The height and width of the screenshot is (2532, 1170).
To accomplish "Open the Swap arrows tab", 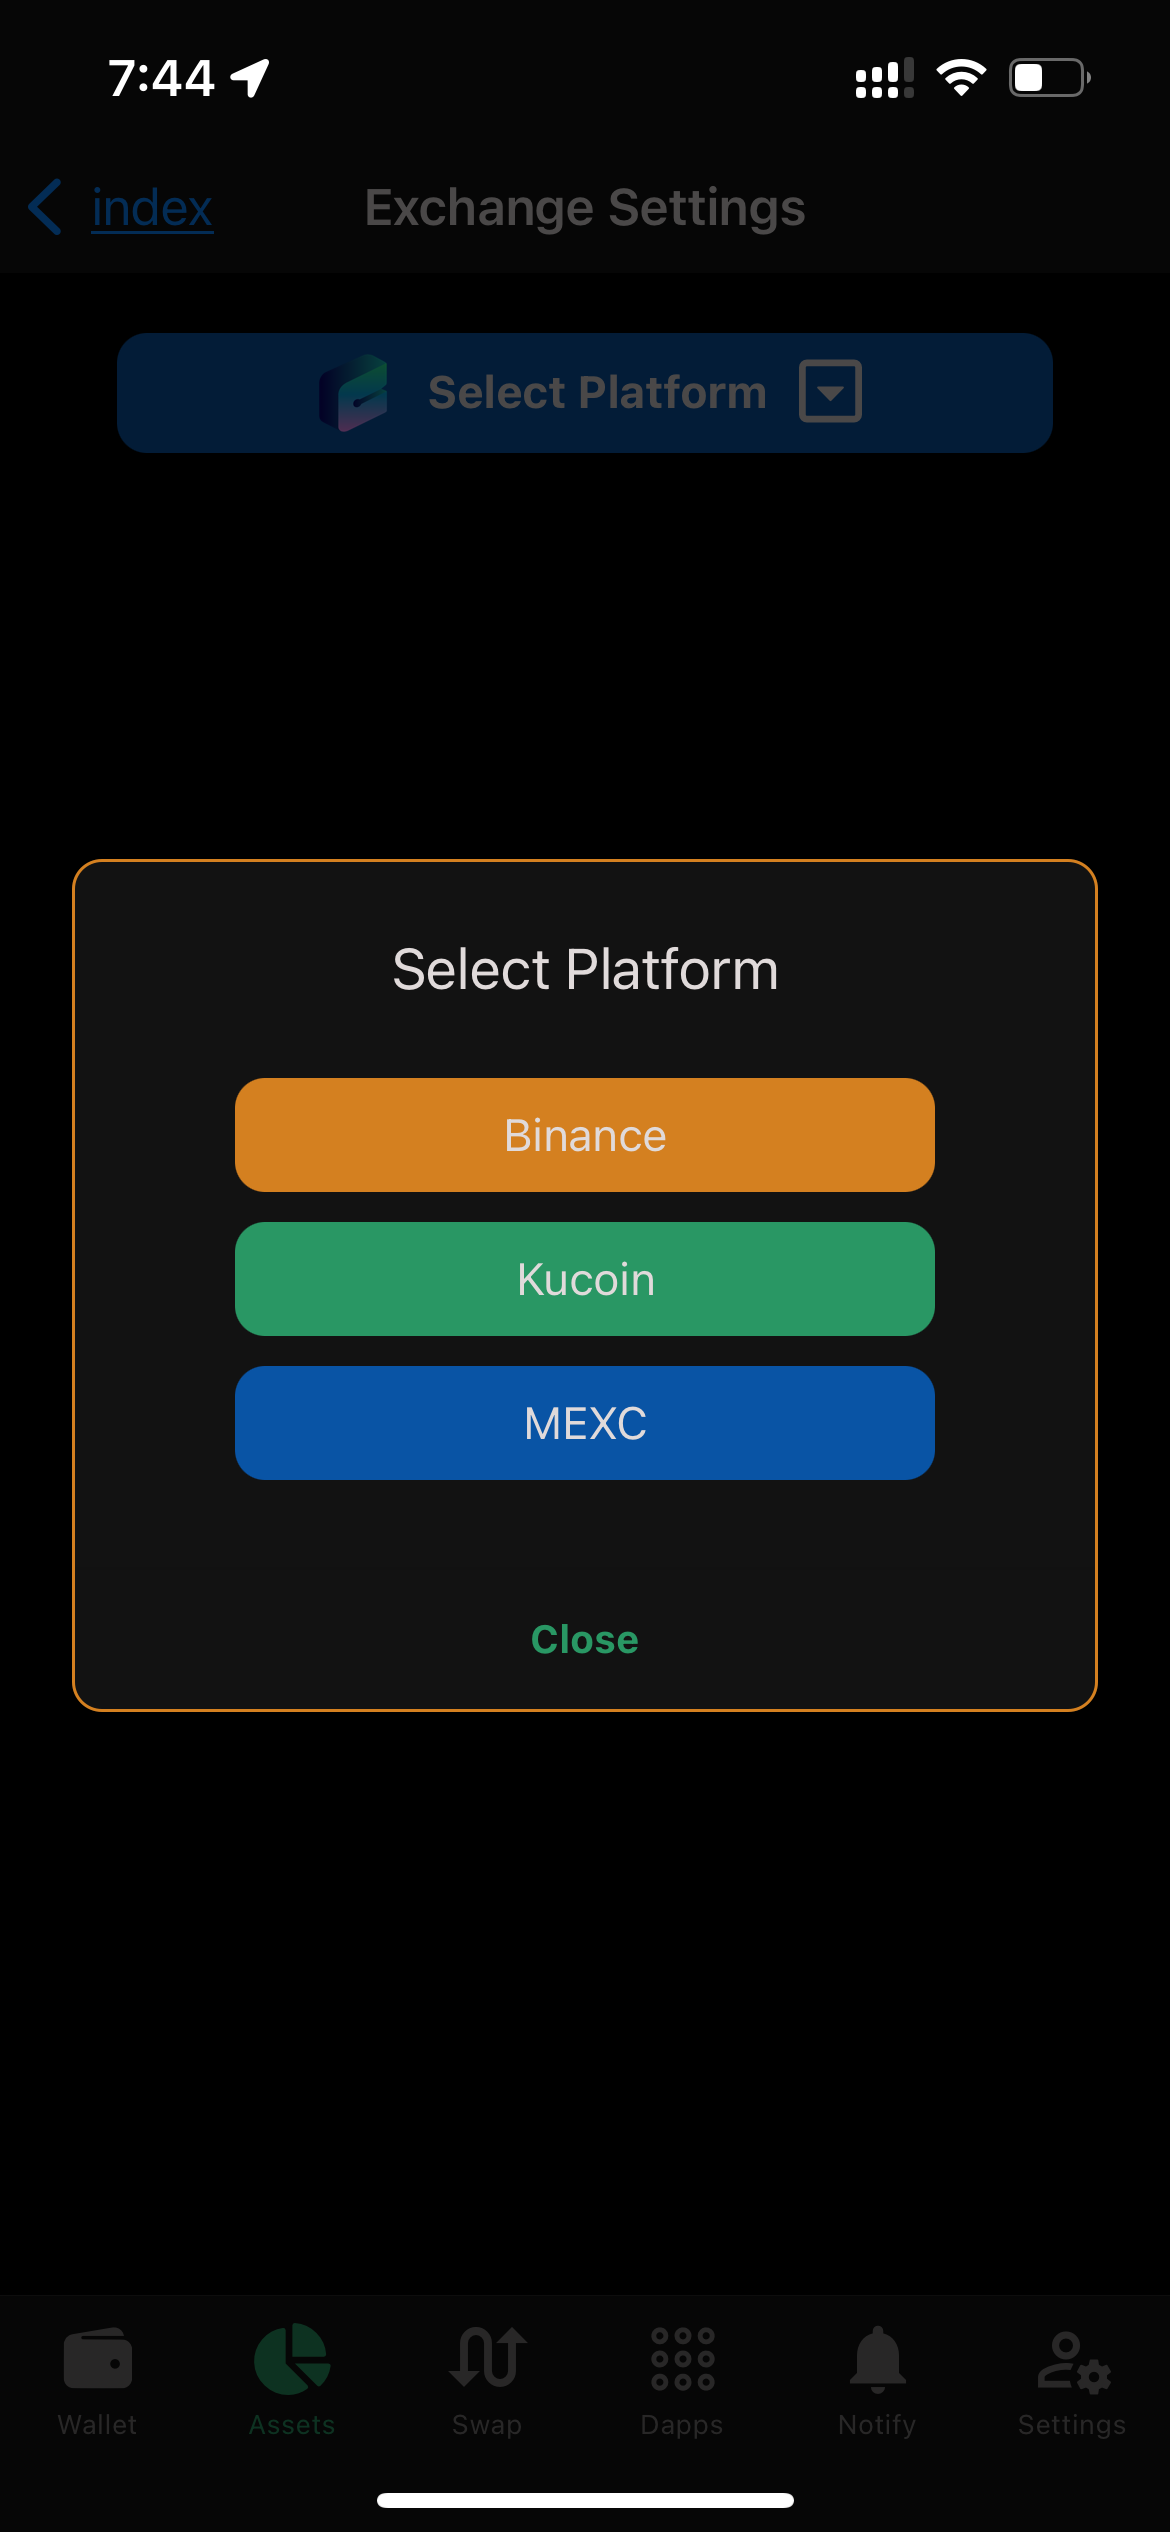I will (x=487, y=2358).
